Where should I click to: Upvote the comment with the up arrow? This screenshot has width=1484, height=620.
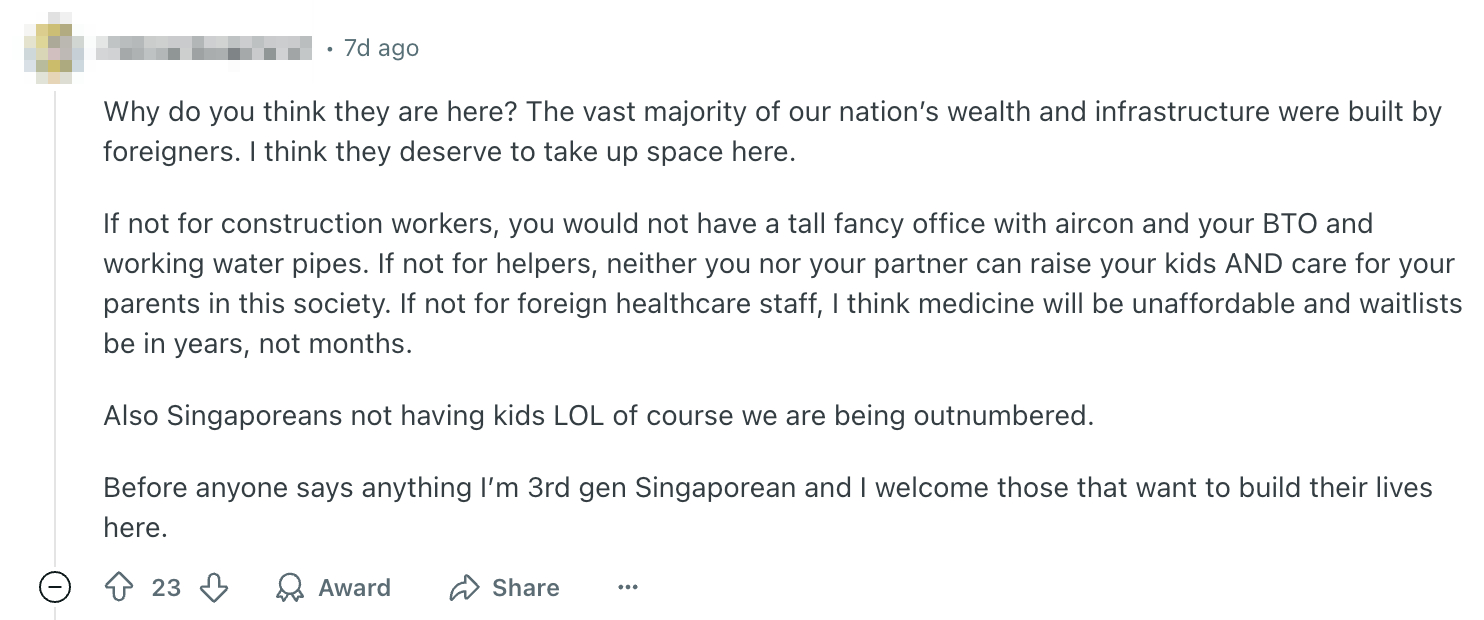[x=119, y=588]
